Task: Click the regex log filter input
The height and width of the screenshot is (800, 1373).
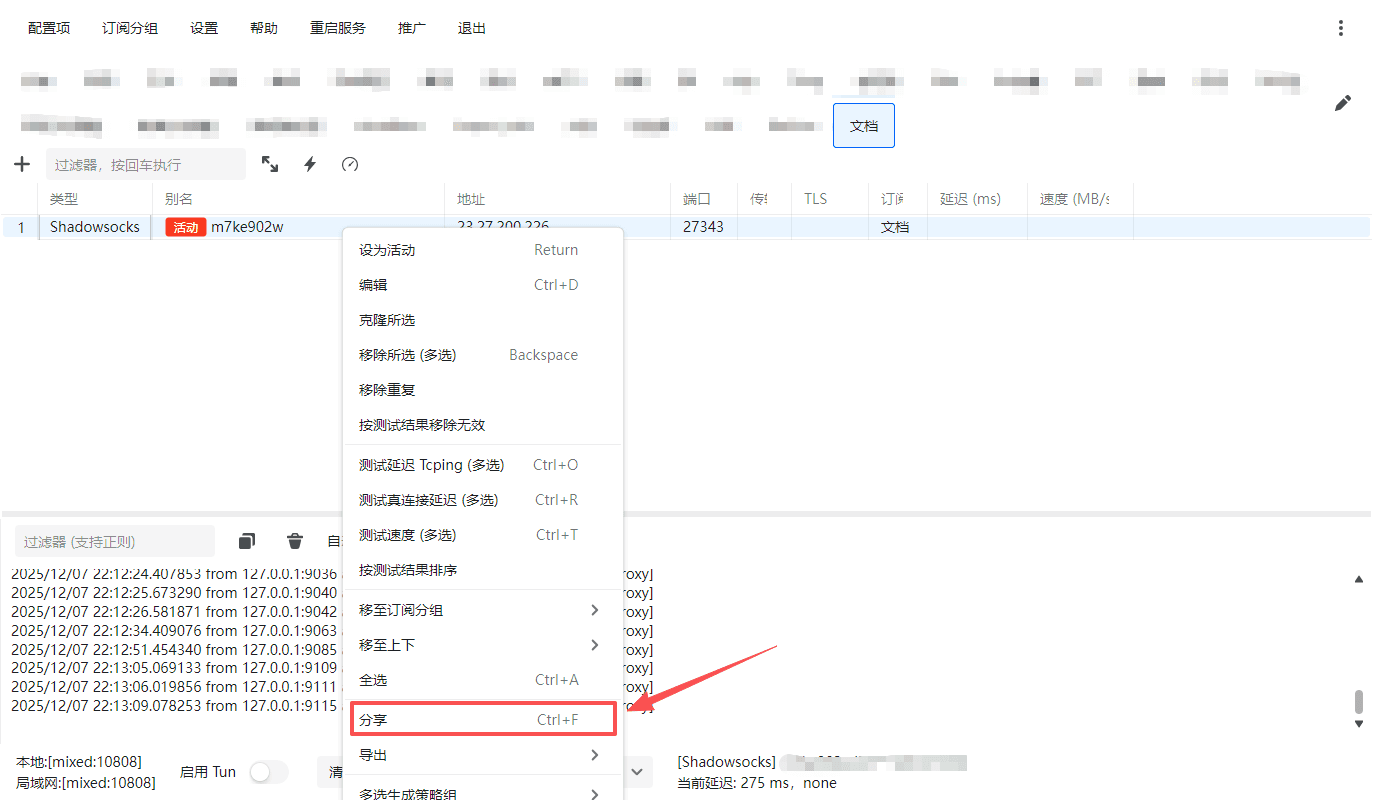Action: pos(114,540)
